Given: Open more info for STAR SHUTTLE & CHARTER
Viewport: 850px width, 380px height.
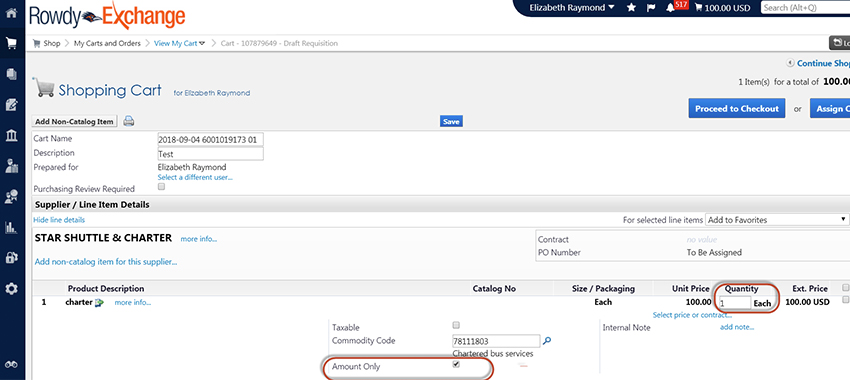Looking at the screenshot, I should coord(199,239).
